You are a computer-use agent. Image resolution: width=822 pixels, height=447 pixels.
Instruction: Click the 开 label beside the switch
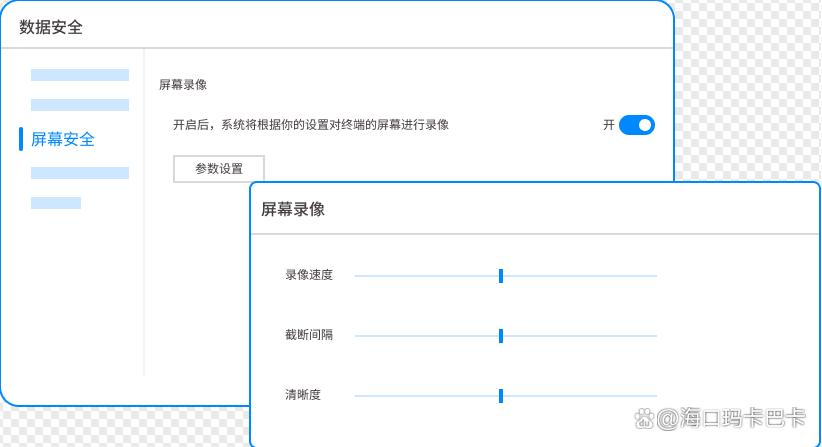pyautogui.click(x=609, y=125)
